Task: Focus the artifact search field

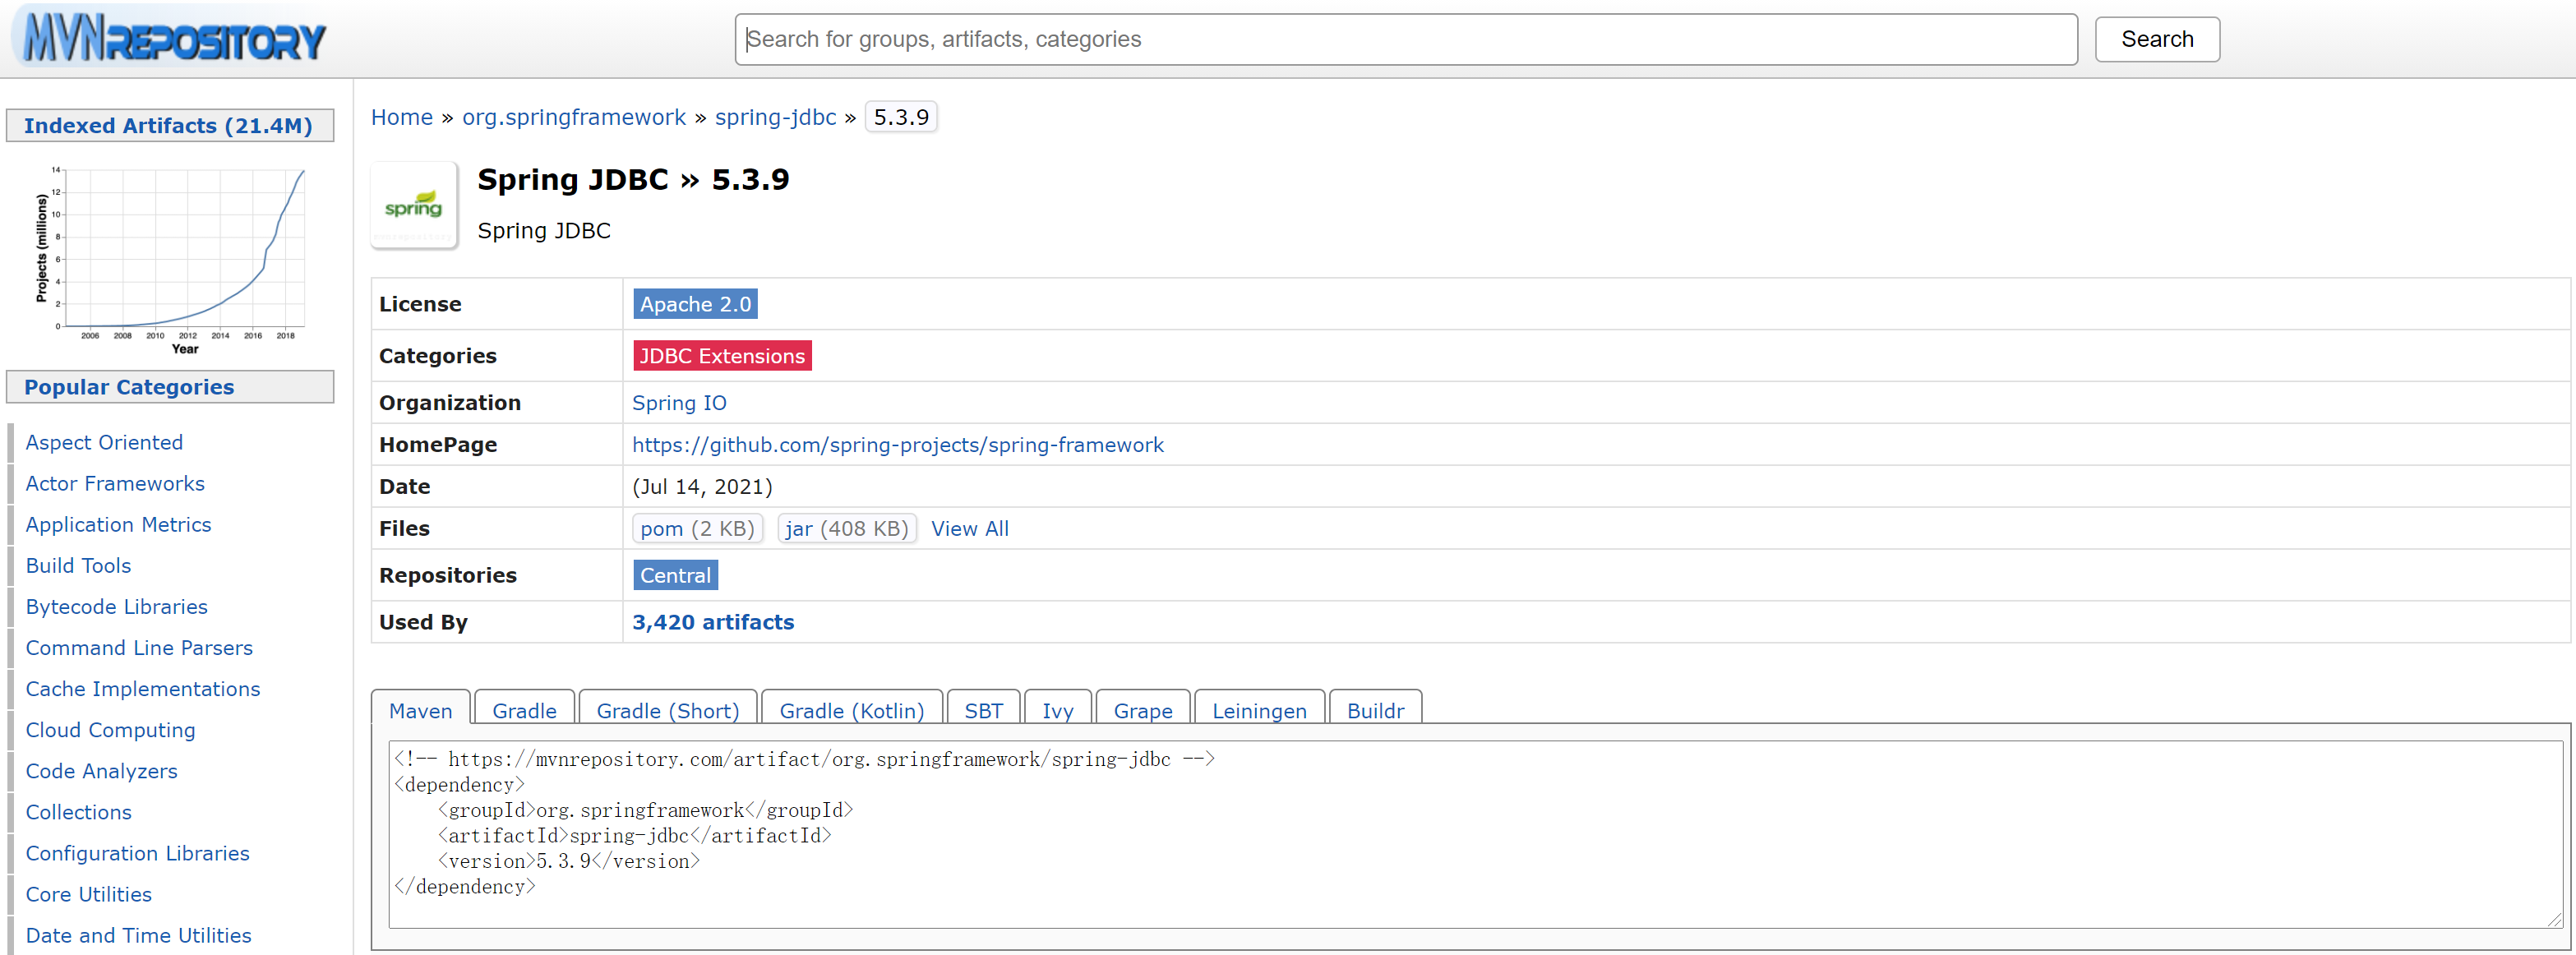Action: pyautogui.click(x=1405, y=39)
